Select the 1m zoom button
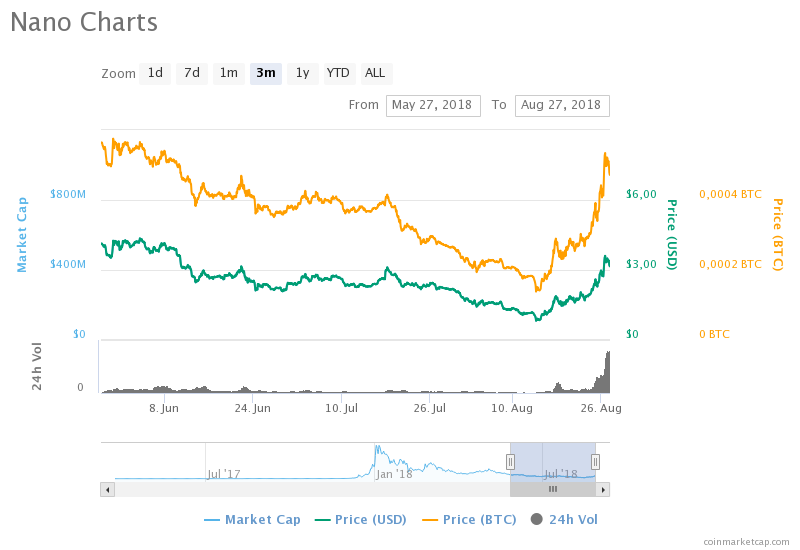800x550 pixels. (229, 73)
